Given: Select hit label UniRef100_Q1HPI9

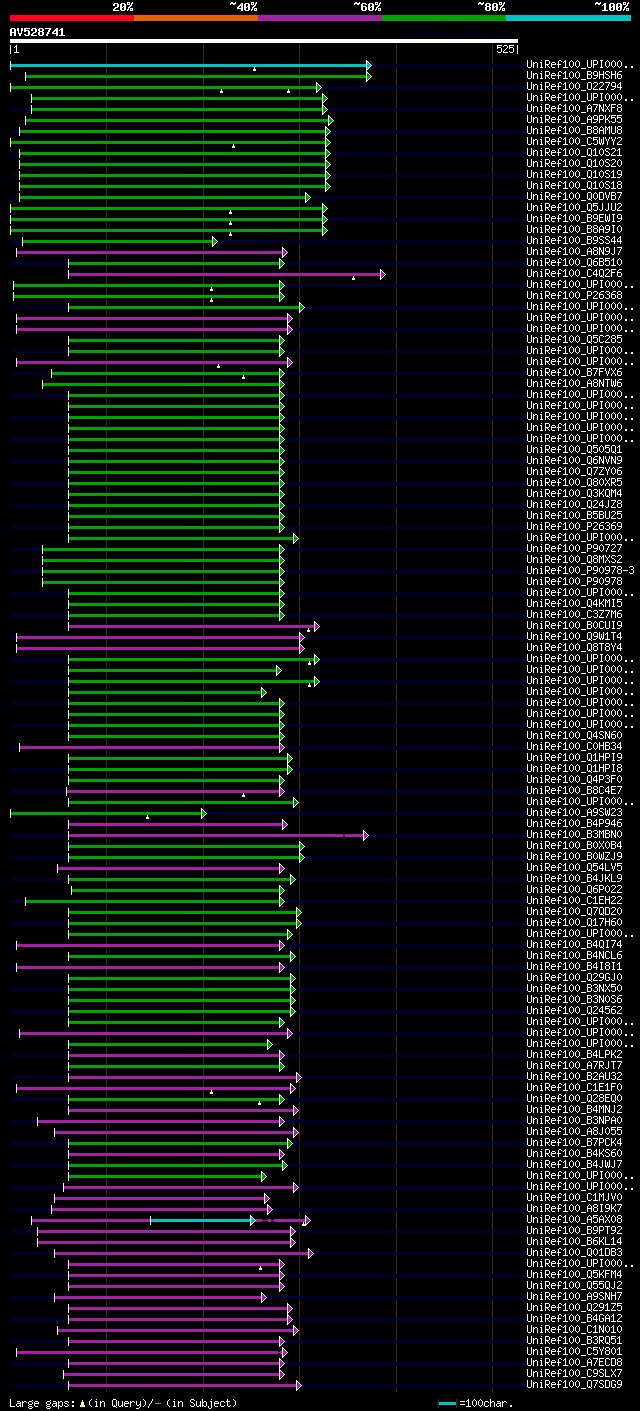Looking at the screenshot, I should 574,757.
